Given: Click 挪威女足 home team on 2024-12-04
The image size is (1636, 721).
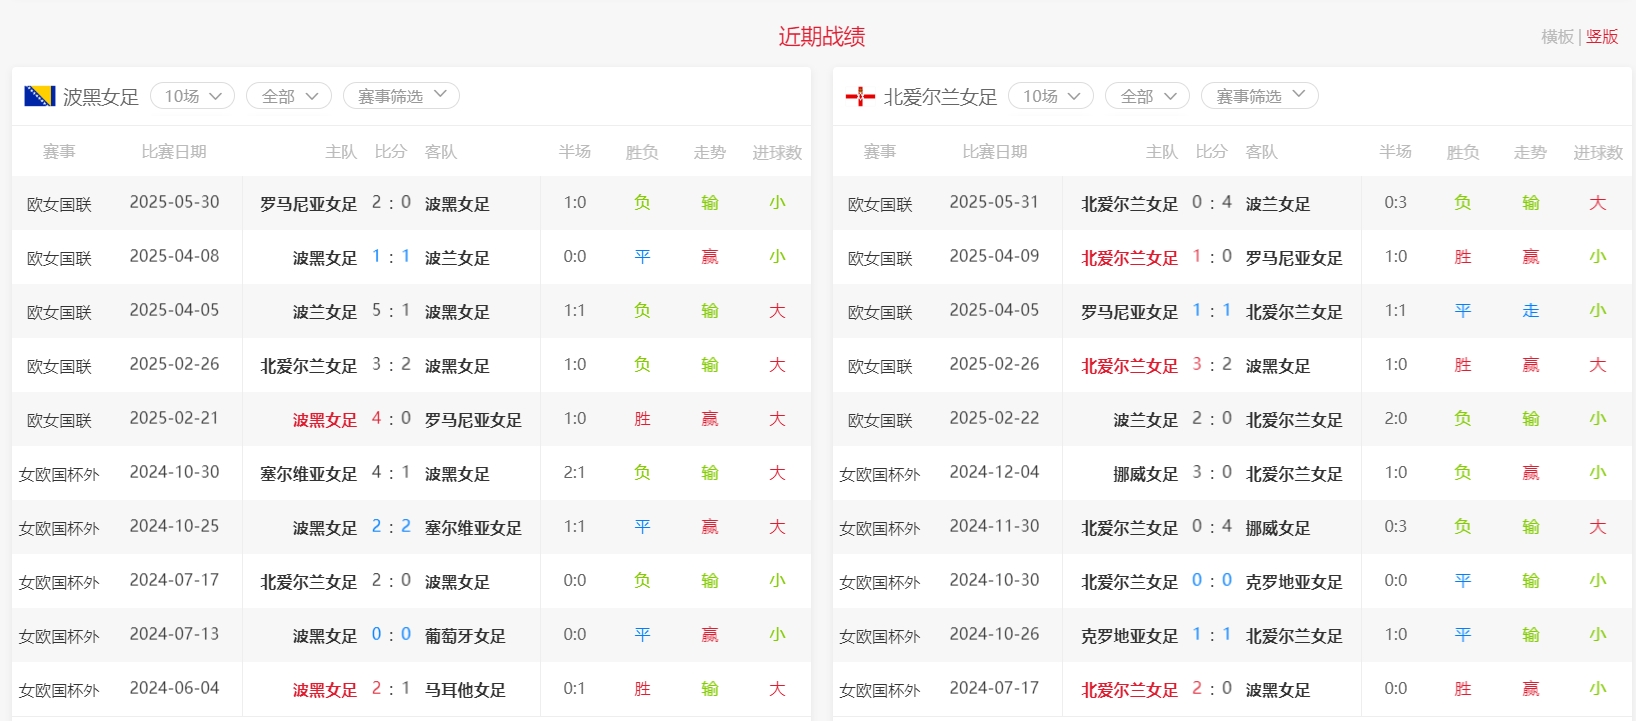Looking at the screenshot, I should click(1145, 474).
